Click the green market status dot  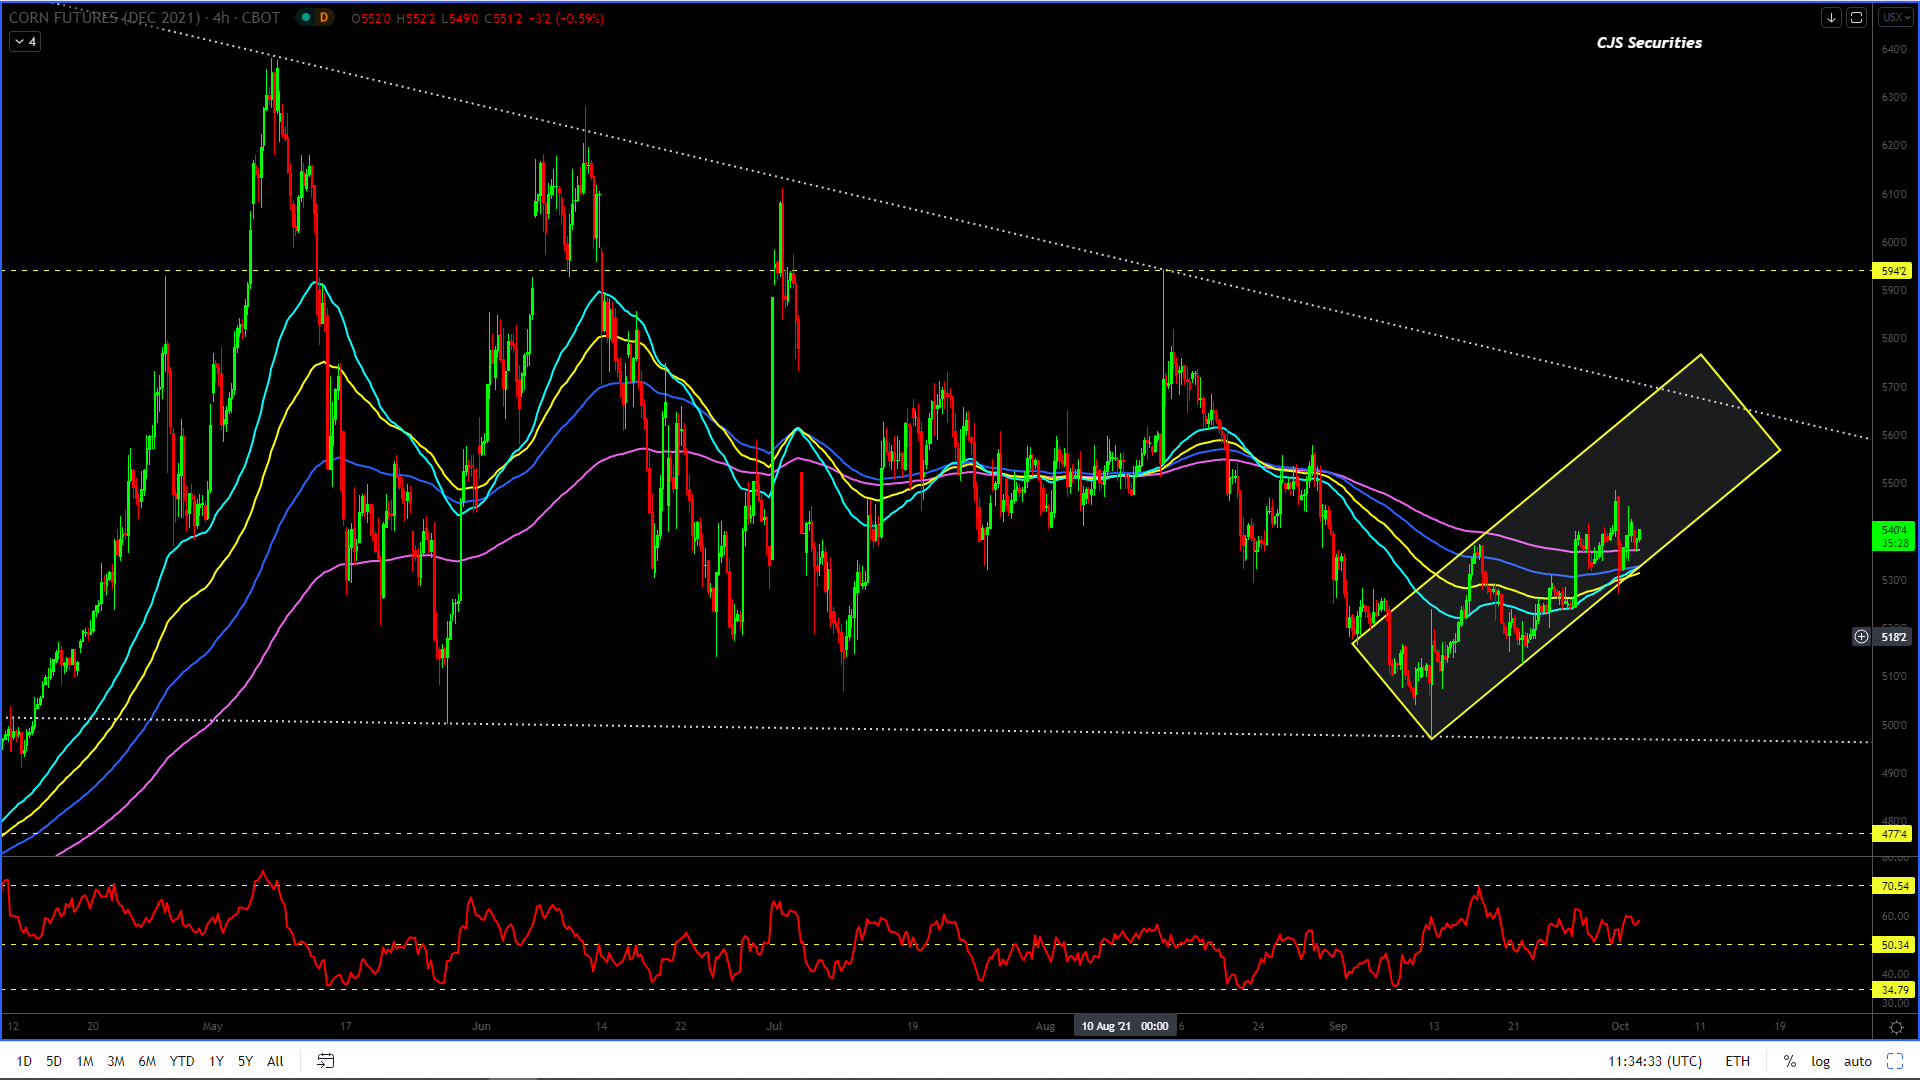pos(306,18)
